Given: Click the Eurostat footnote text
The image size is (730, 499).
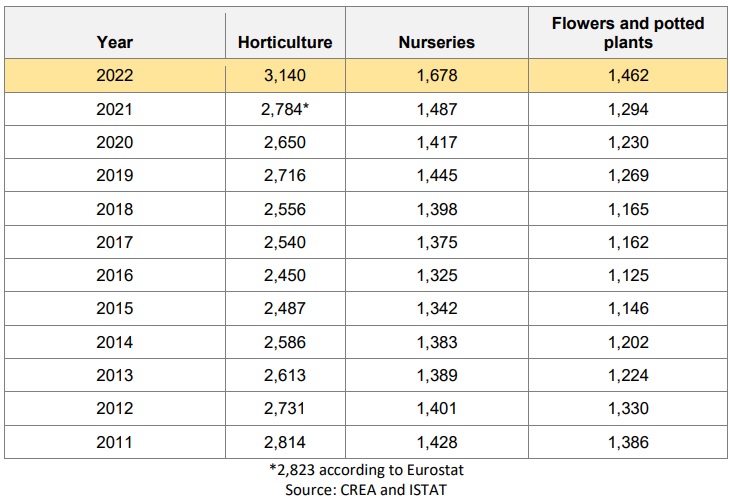Looking at the screenshot, I should (366, 470).
